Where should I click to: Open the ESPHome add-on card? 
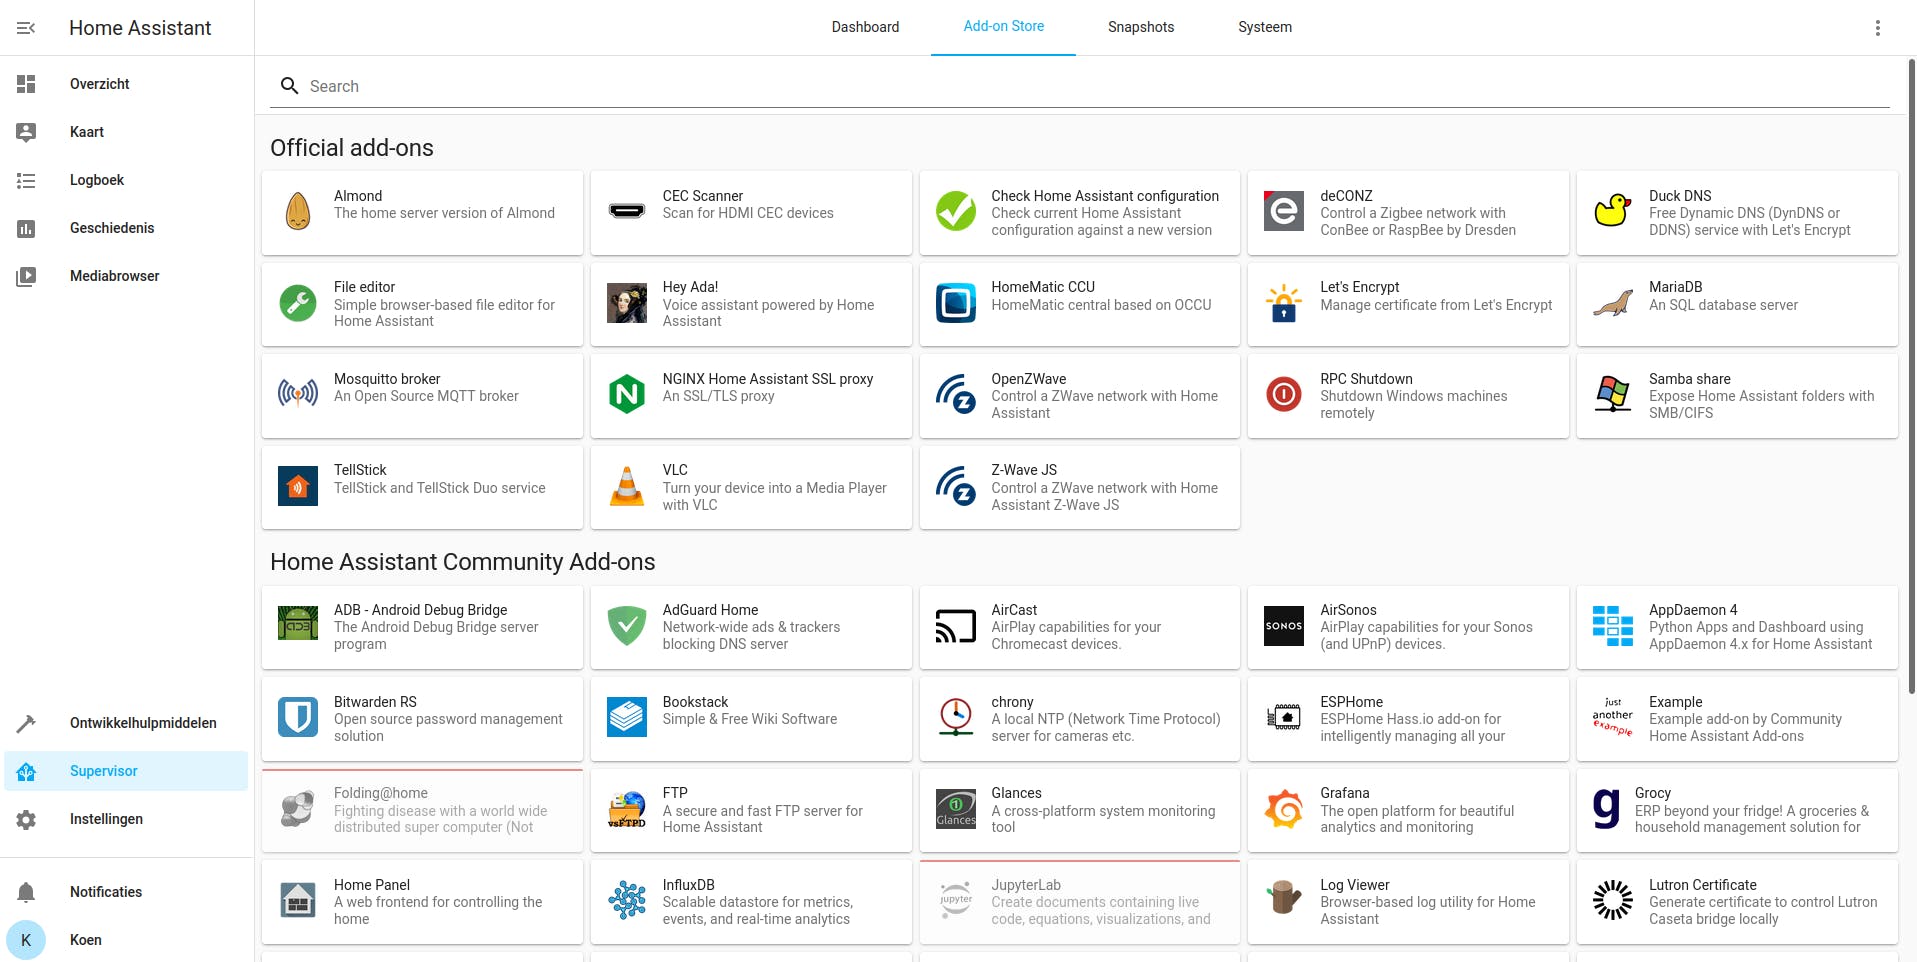pyautogui.click(x=1407, y=718)
